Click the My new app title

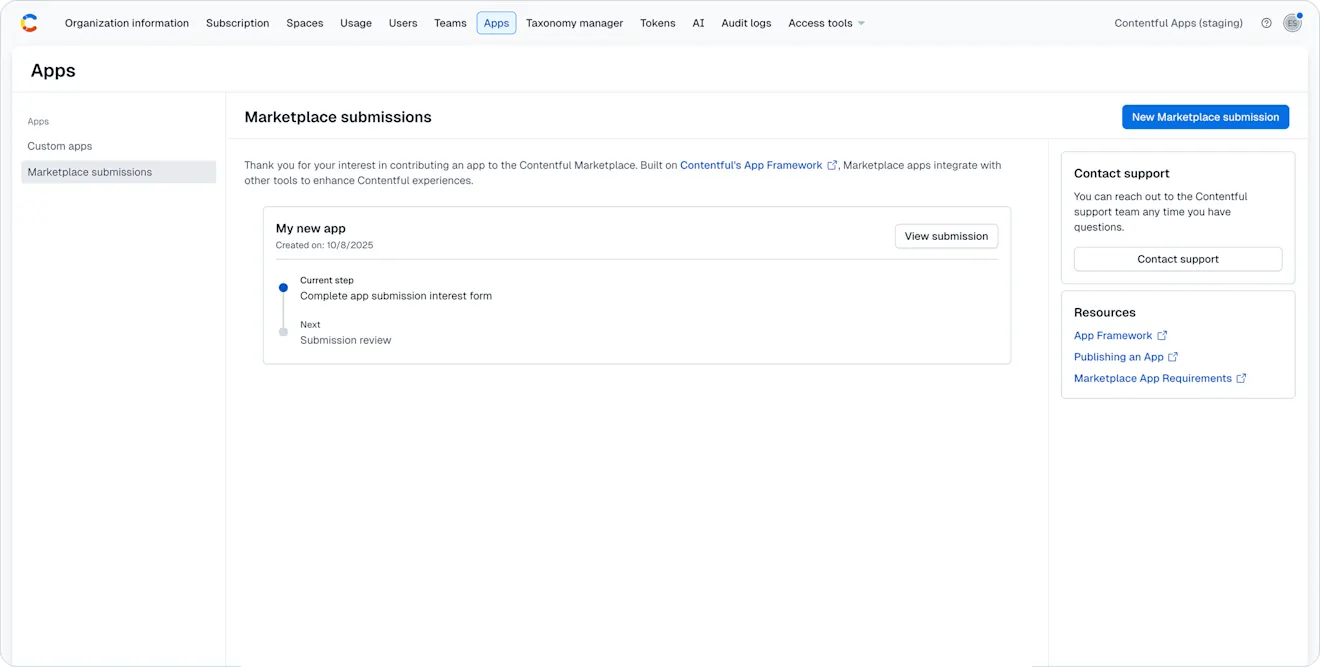[x=311, y=229]
